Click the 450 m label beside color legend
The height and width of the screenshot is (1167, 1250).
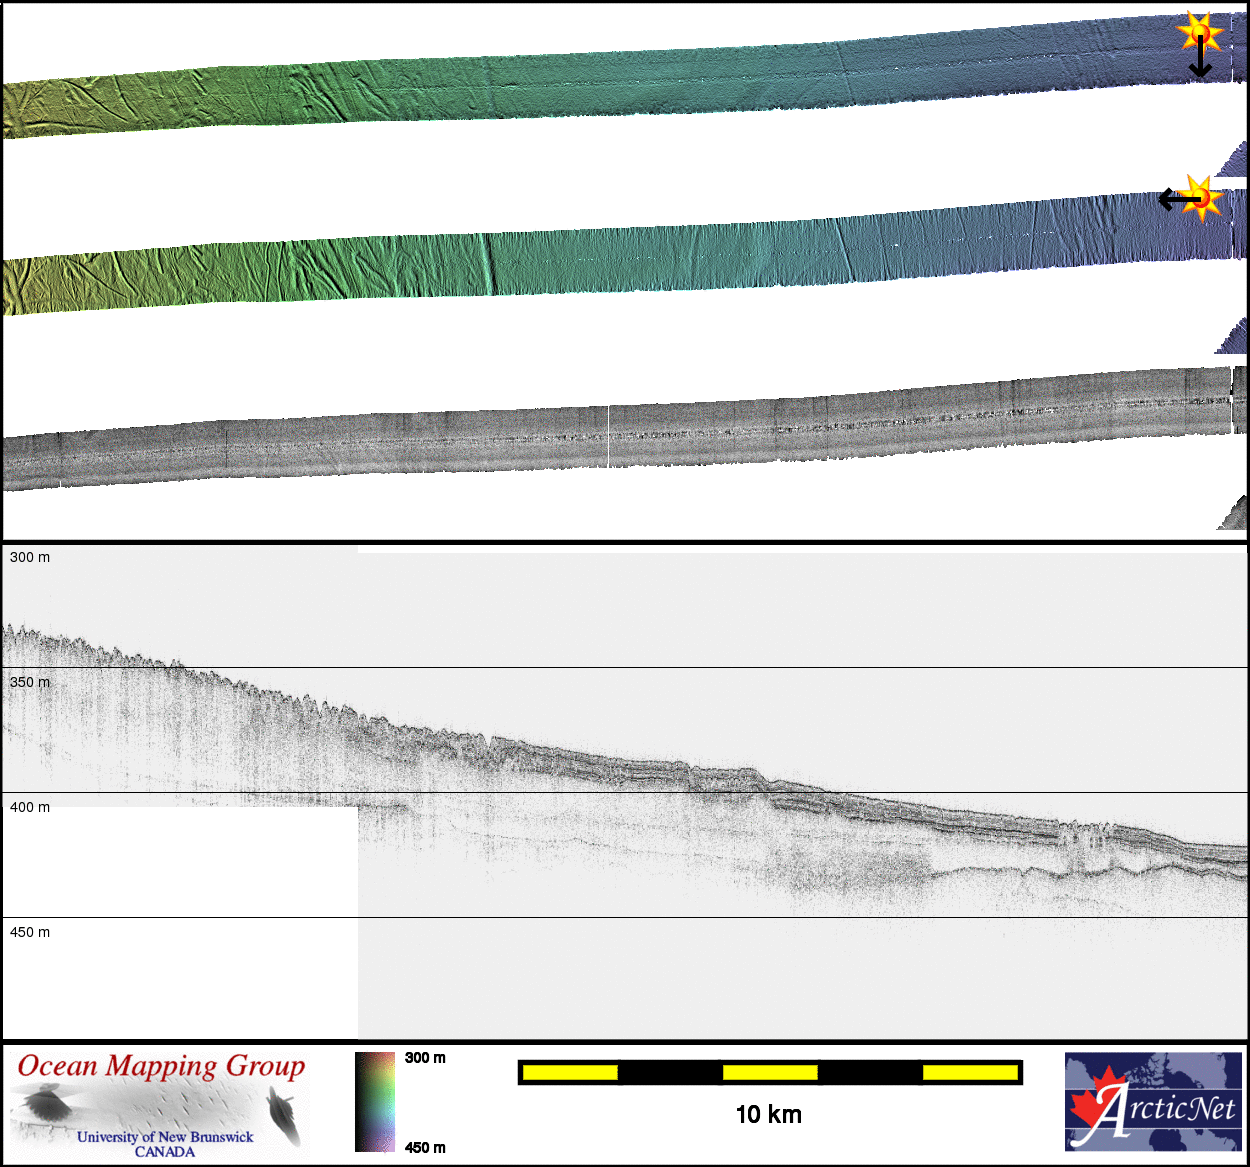click(425, 1147)
